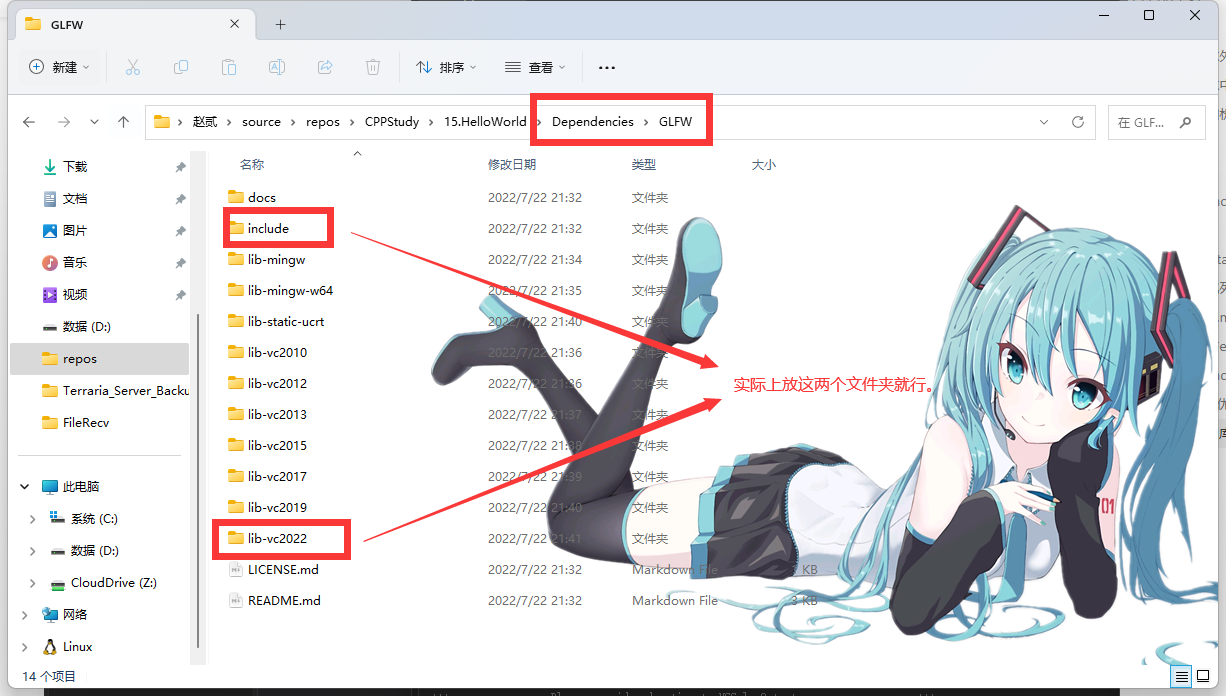This screenshot has width=1226, height=696.
Task: Open 音乐 in quick access
Action: (75, 263)
